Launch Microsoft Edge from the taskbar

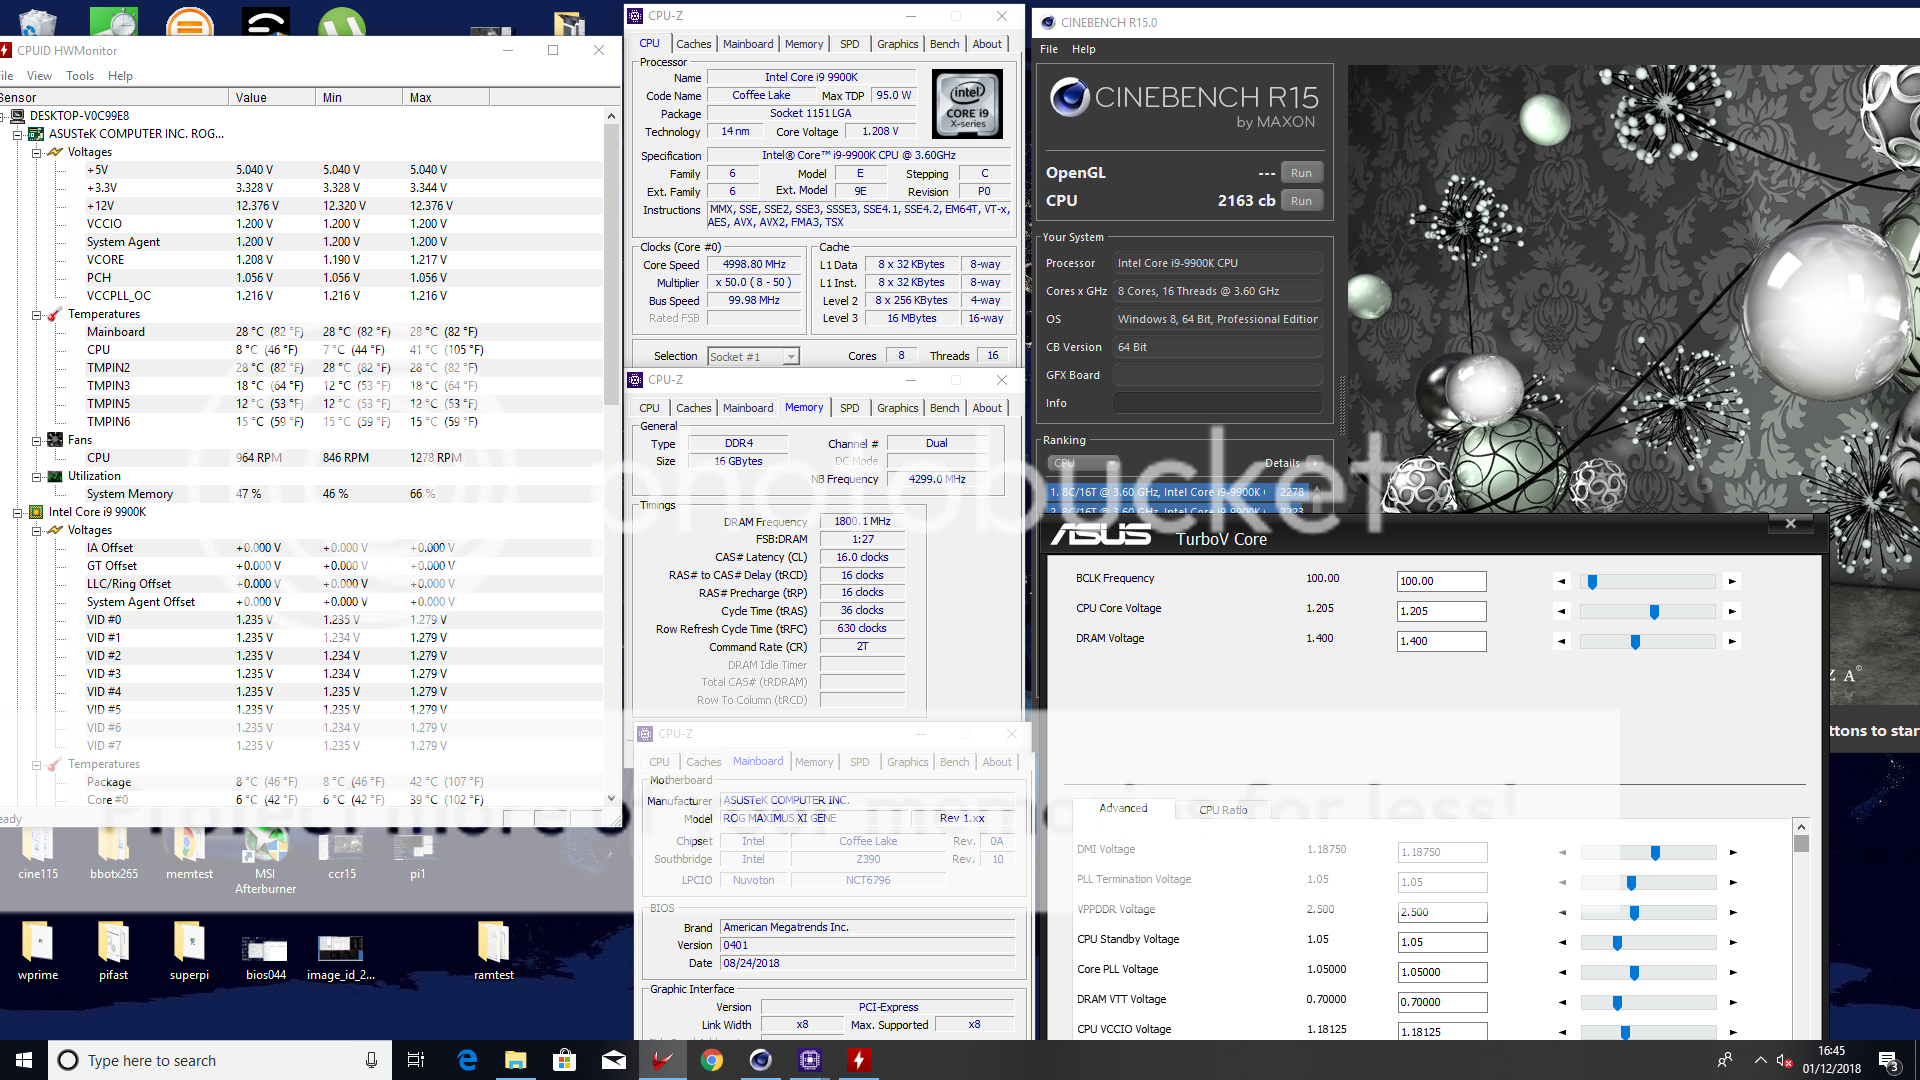[467, 1060]
